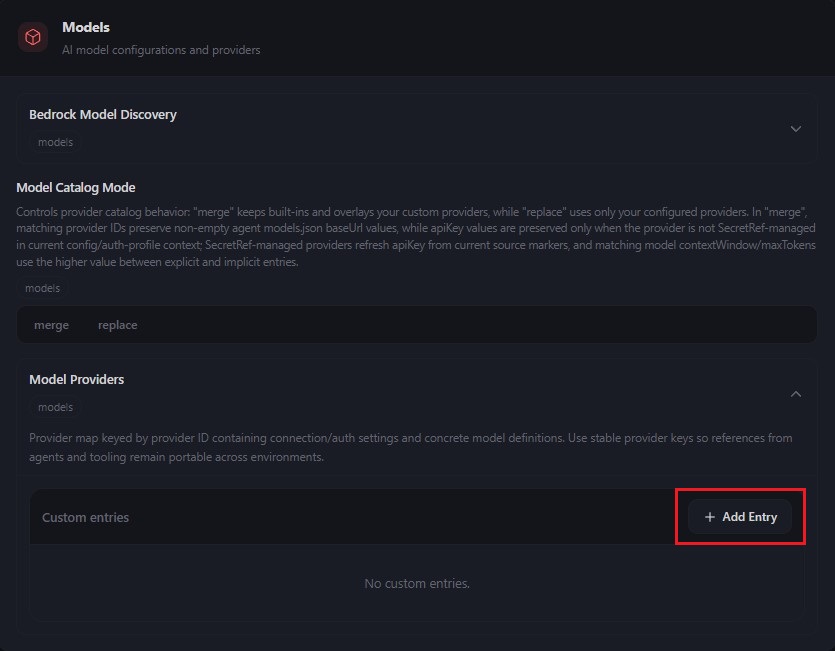Click the Custom entries label

(85, 517)
